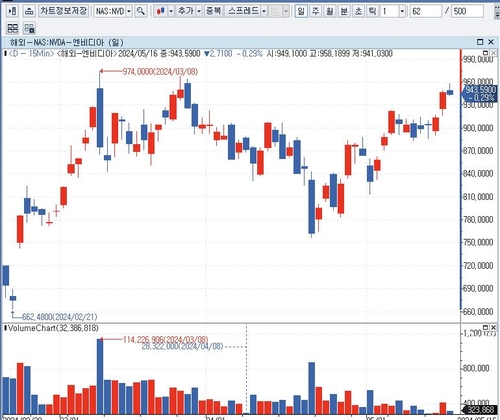Image resolution: width=500 pixels, height=420 pixels.
Task: Open the 스프레드 dropdown arrow
Action: pyautogui.click(x=264, y=11)
